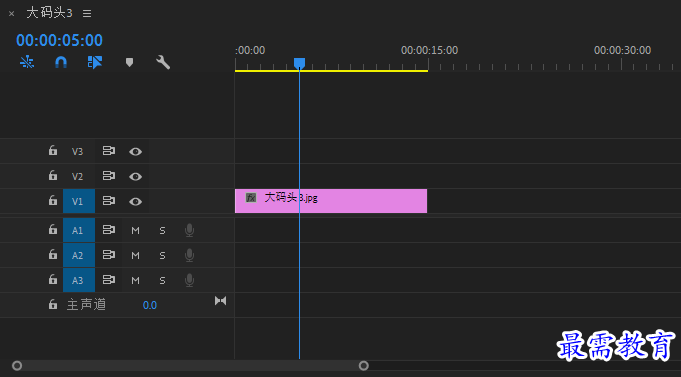Toggle insert sequences as nests icon
This screenshot has width=681, height=377.
[x=27, y=63]
